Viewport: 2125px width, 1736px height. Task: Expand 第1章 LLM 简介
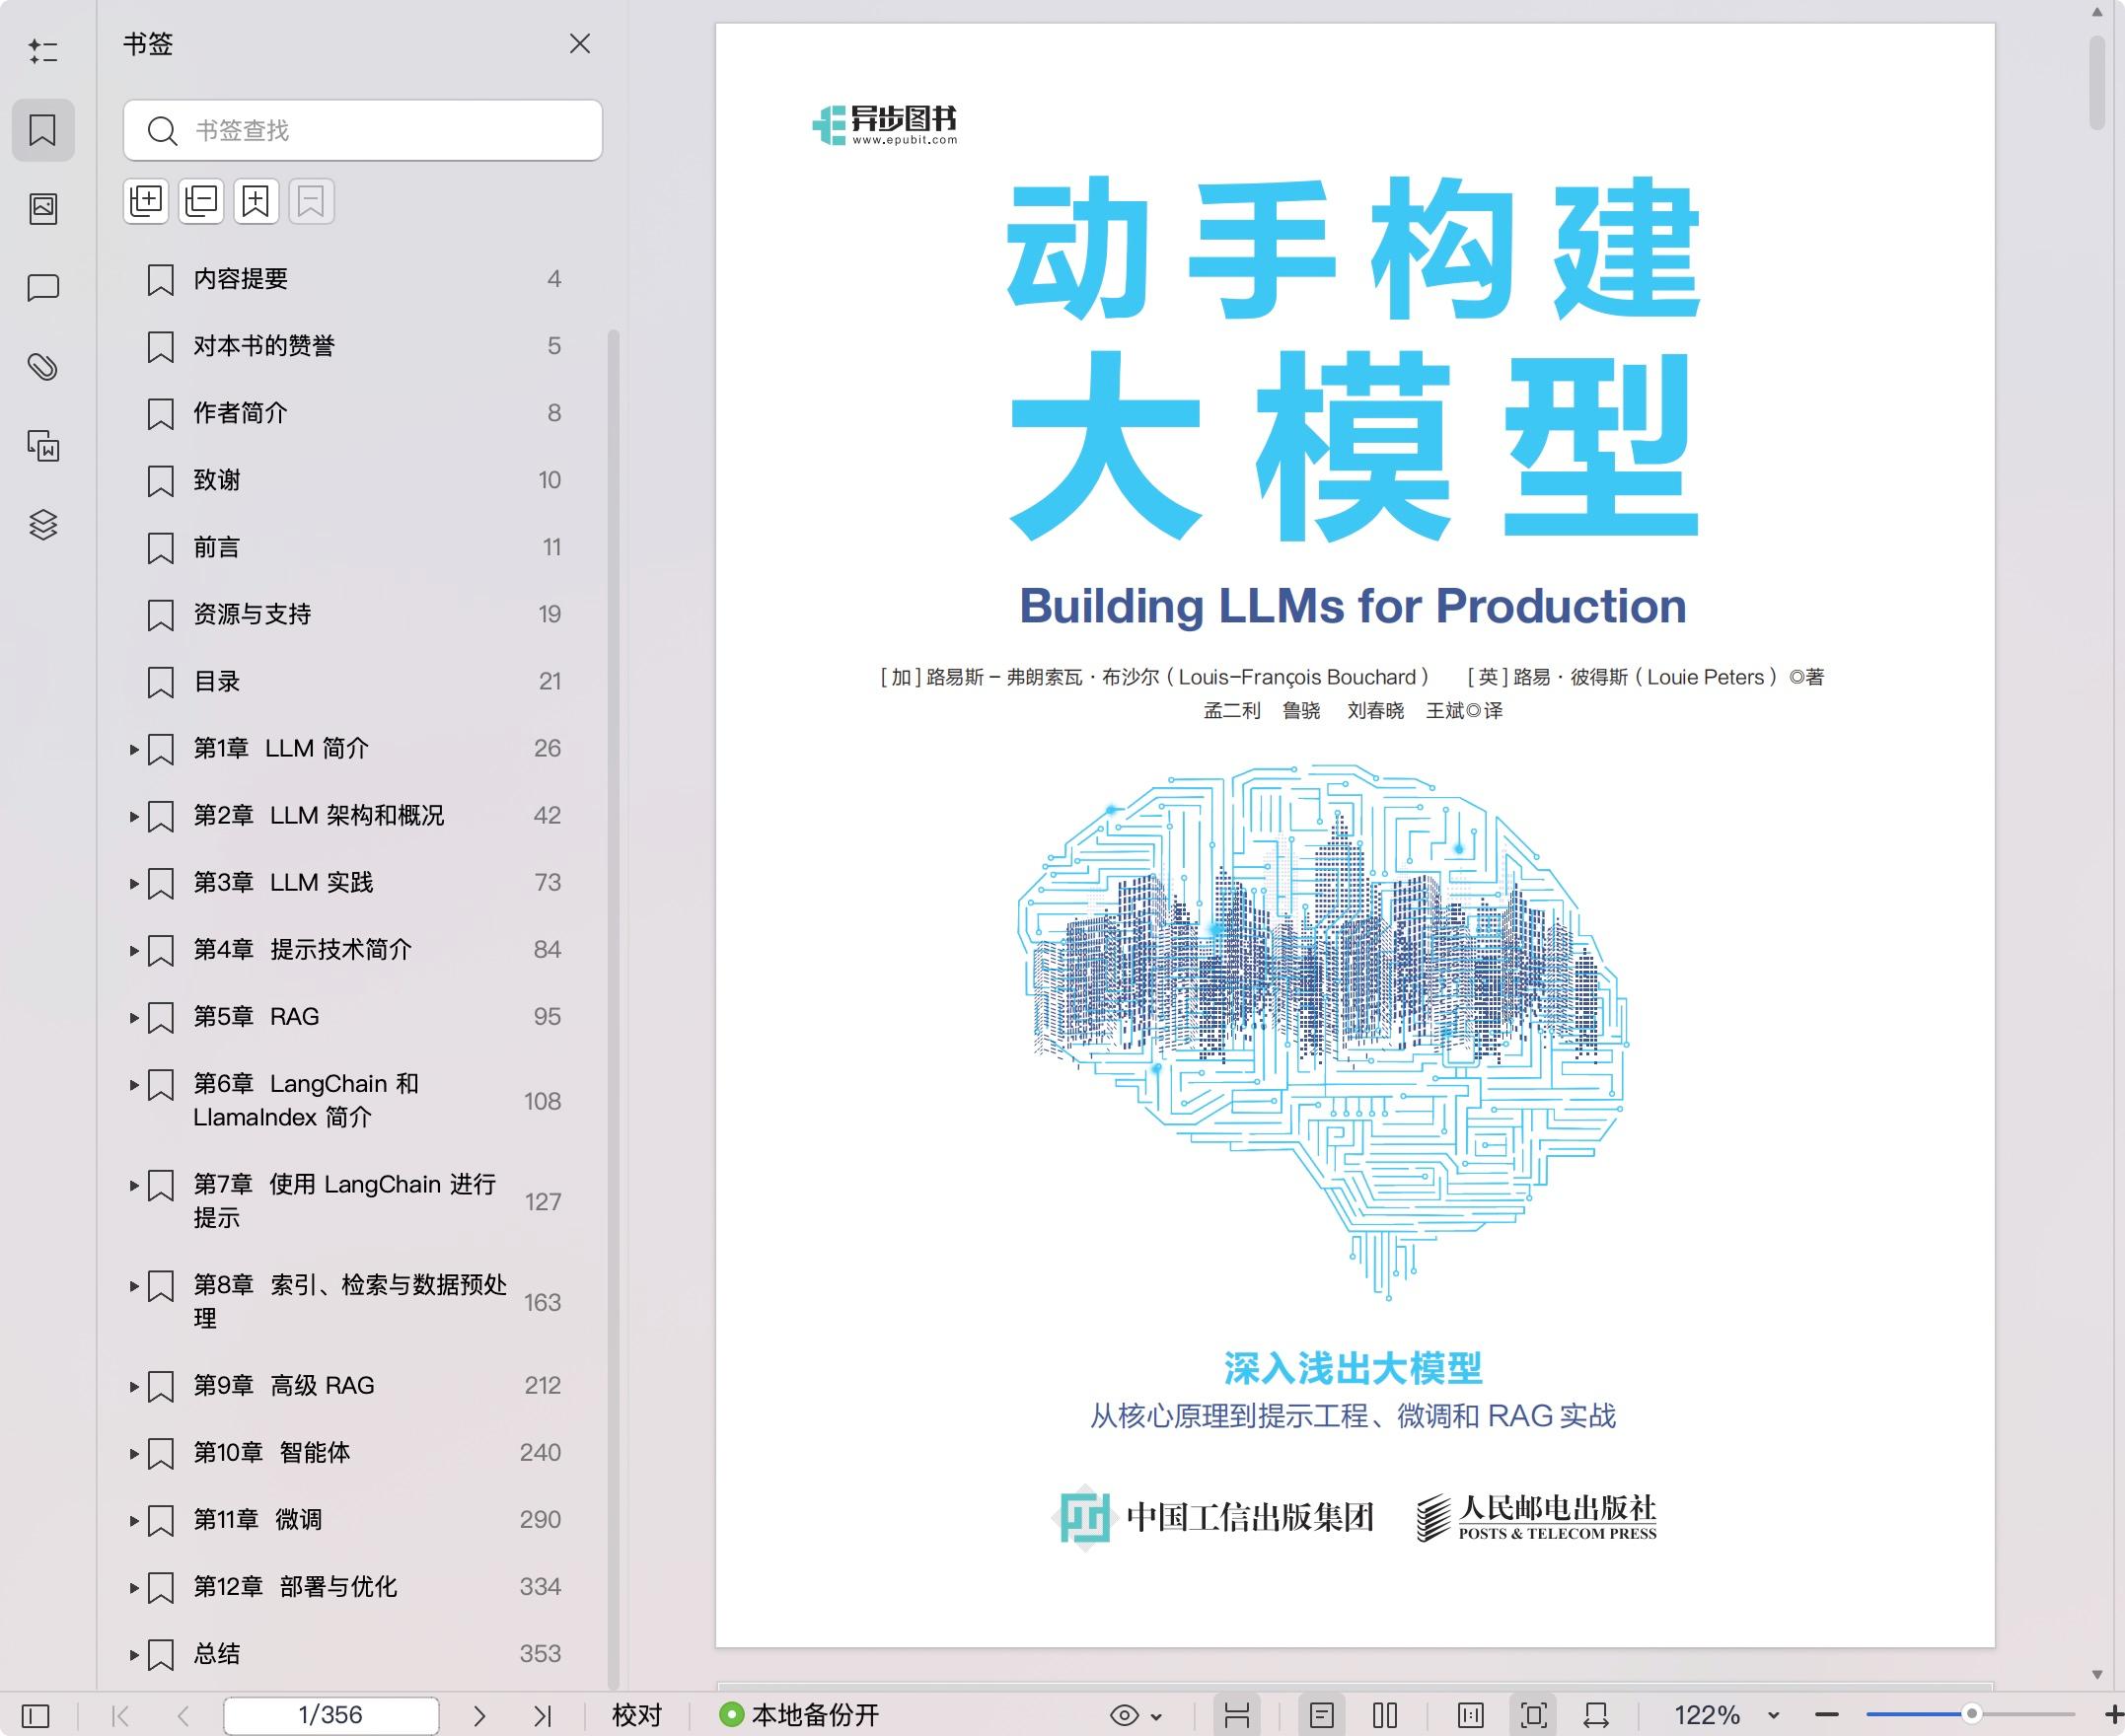click(x=134, y=749)
